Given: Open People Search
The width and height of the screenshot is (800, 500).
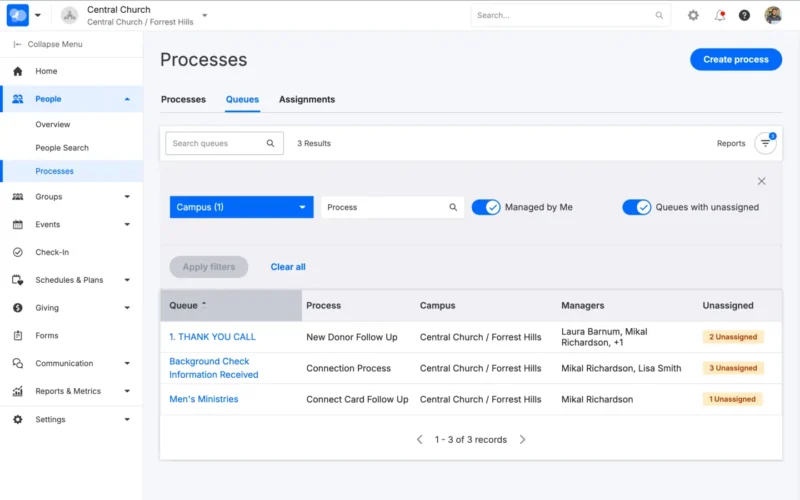Looking at the screenshot, I should [x=62, y=148].
